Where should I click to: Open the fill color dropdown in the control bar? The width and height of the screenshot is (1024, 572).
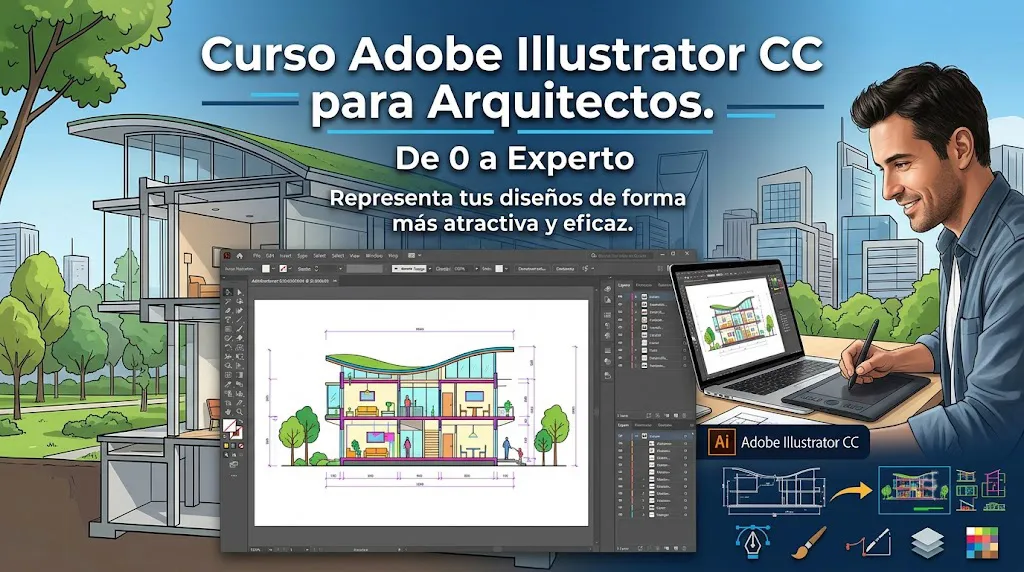point(274,268)
